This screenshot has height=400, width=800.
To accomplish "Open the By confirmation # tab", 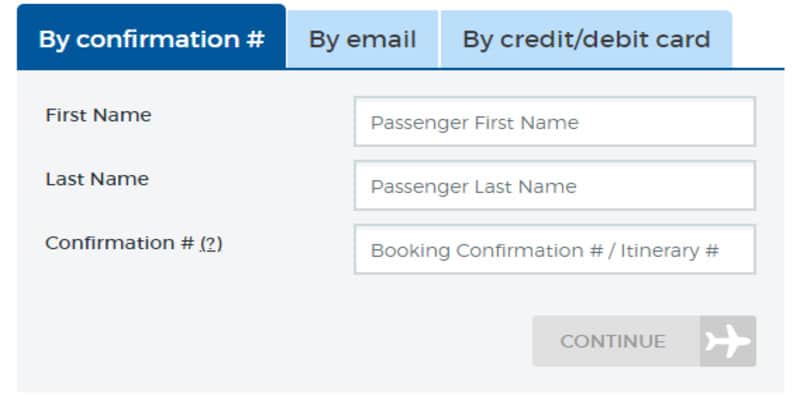I will click(152, 37).
